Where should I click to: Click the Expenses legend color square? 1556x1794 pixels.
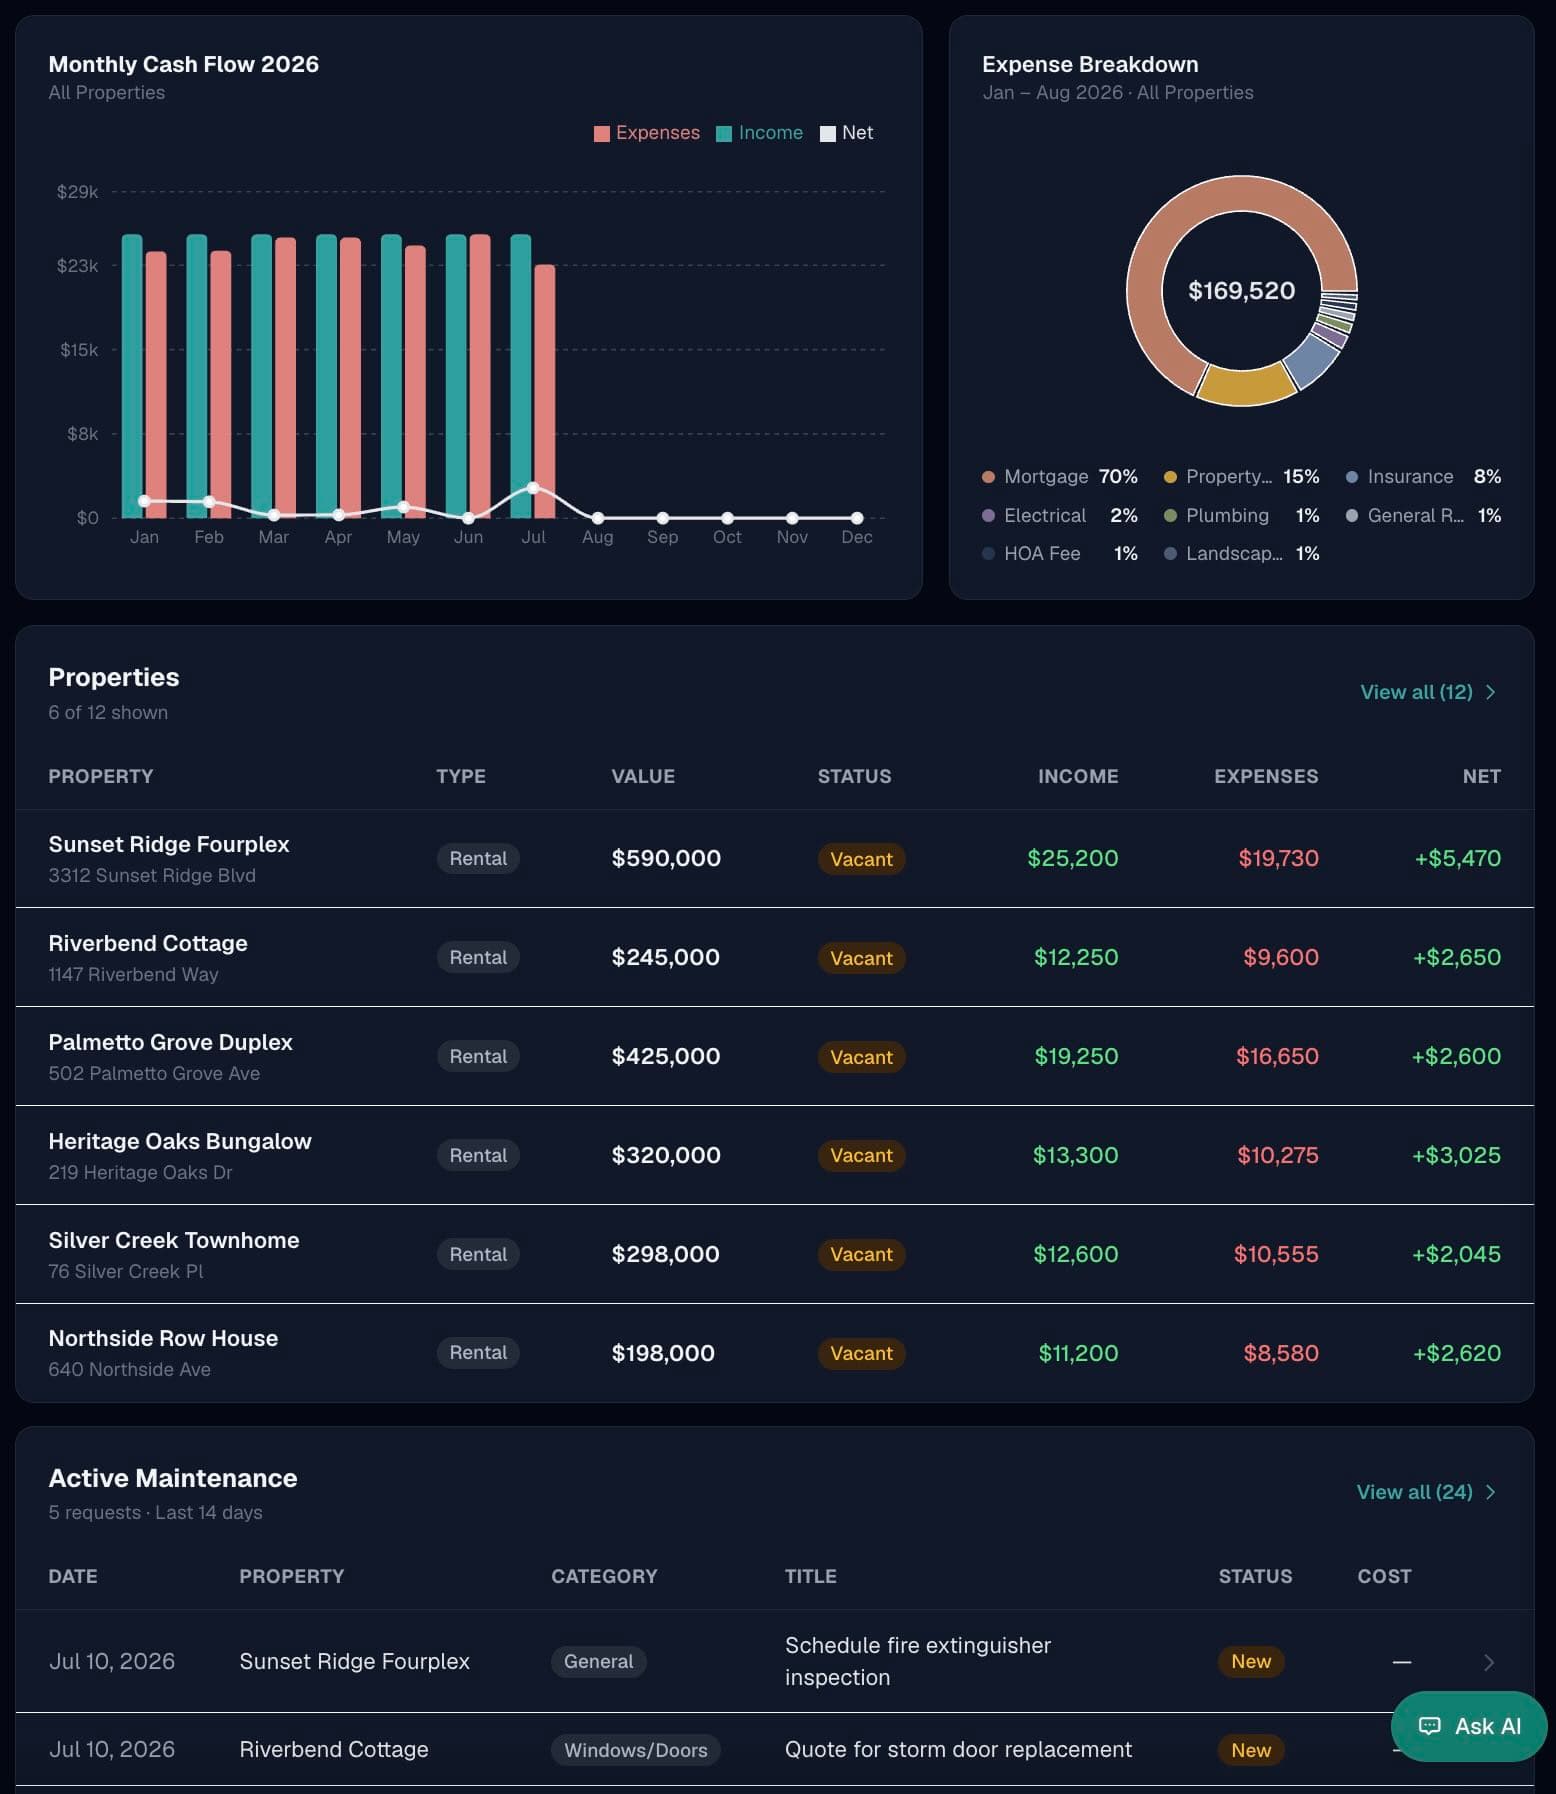tap(602, 134)
